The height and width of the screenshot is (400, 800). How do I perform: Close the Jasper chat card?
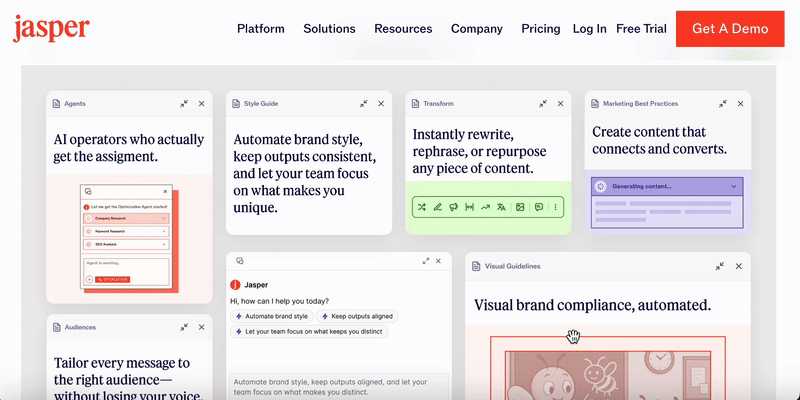(438, 261)
